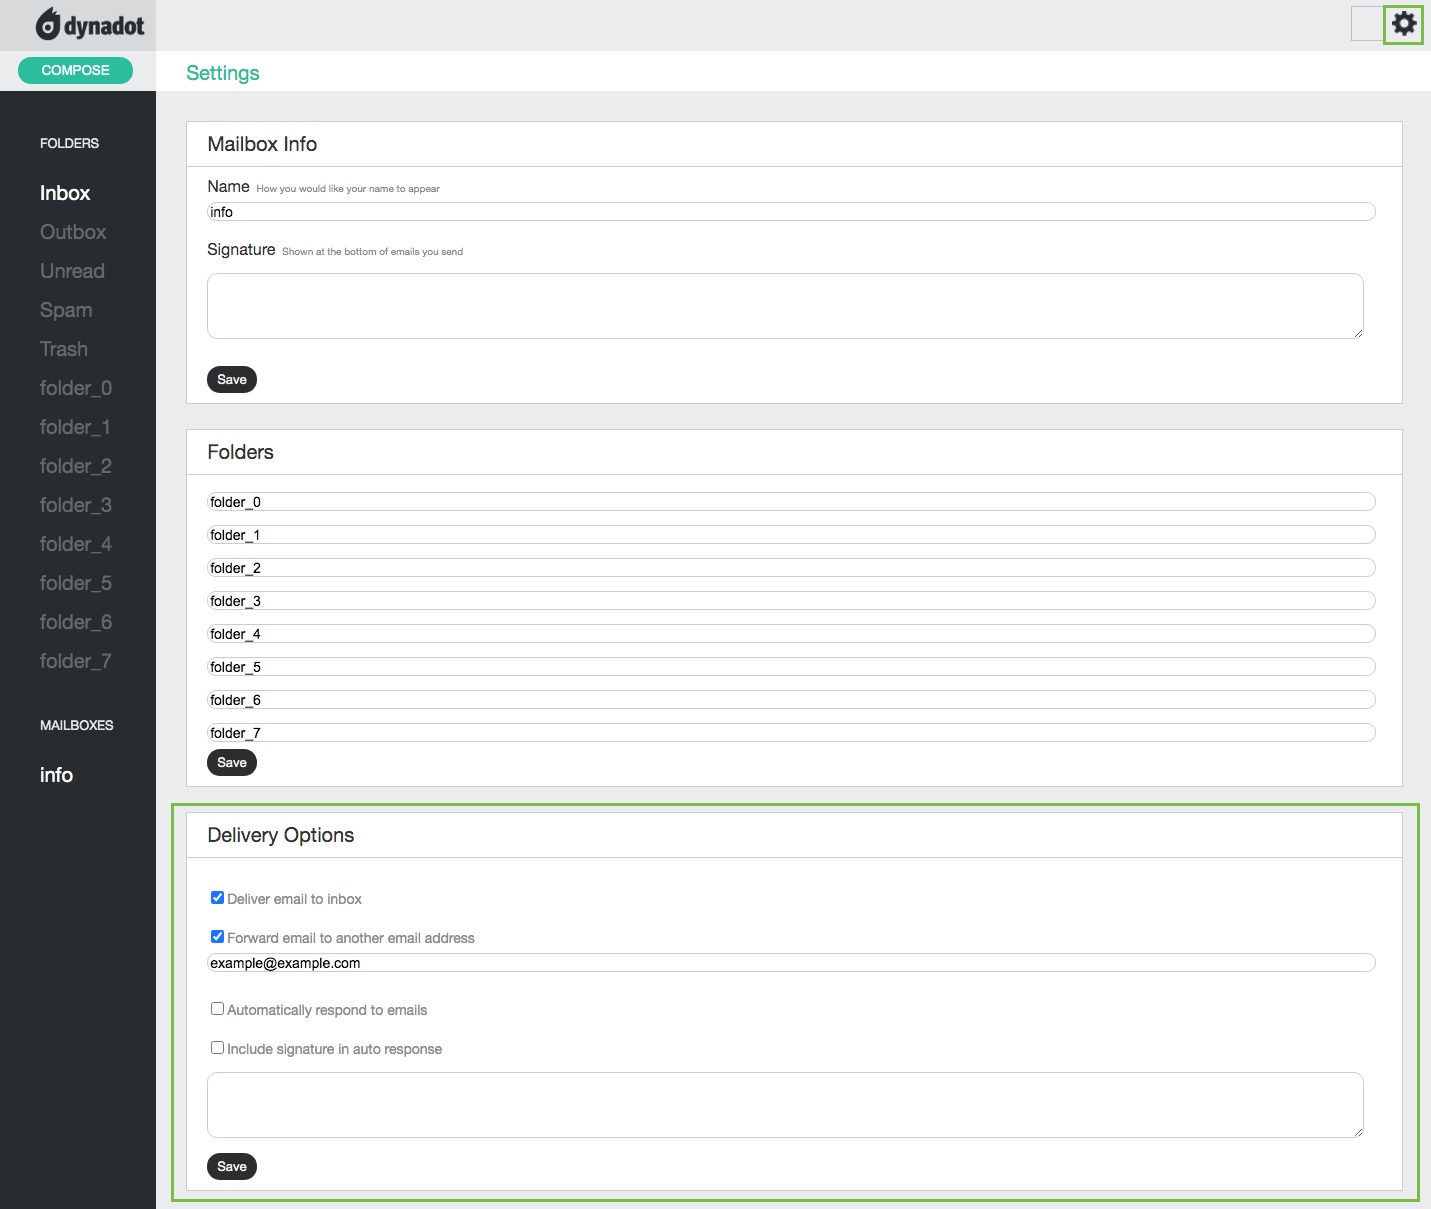Save the Delivery Options
Screen dimensions: 1431x1209
click(231, 1166)
